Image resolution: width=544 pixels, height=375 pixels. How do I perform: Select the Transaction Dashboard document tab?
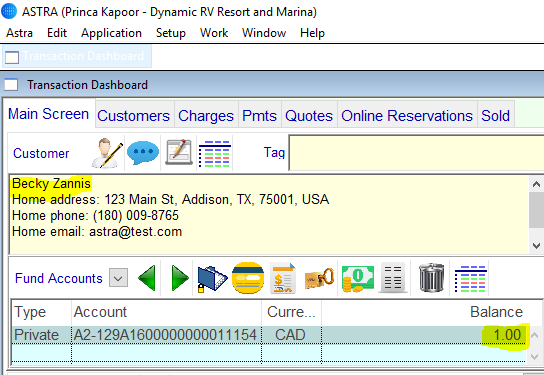77,56
